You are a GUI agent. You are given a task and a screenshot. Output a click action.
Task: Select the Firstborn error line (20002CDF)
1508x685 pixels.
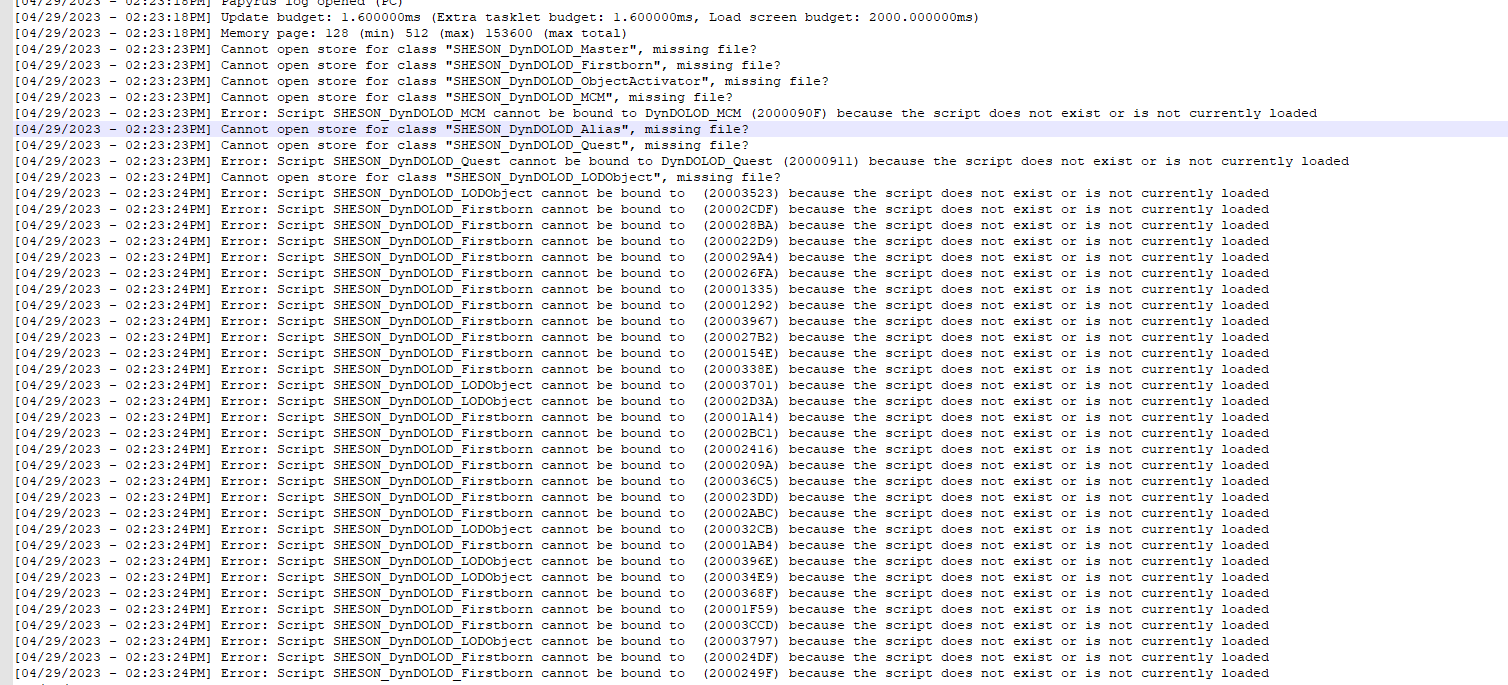[642, 209]
